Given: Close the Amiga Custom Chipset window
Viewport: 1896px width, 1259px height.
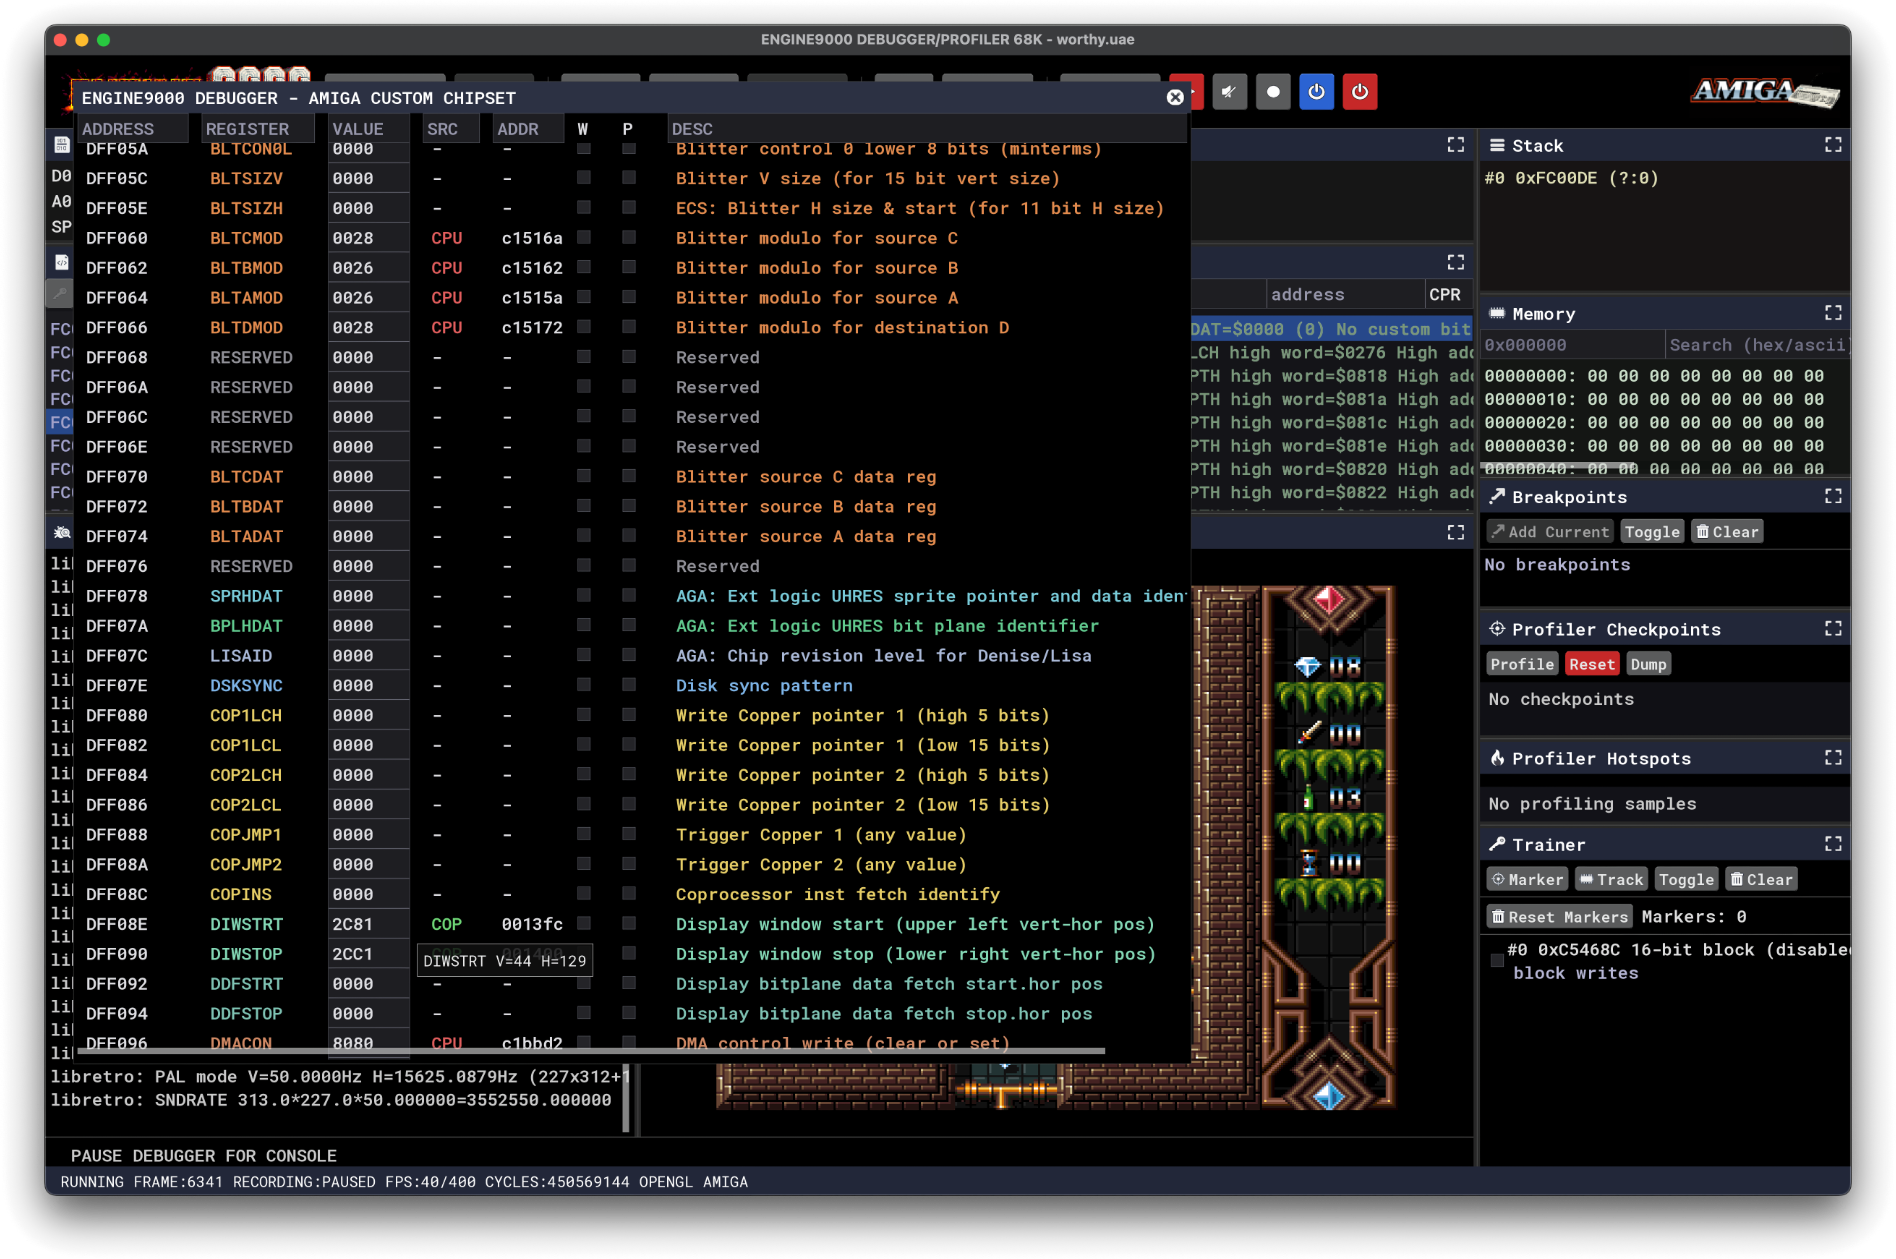Looking at the screenshot, I should pos(1175,97).
